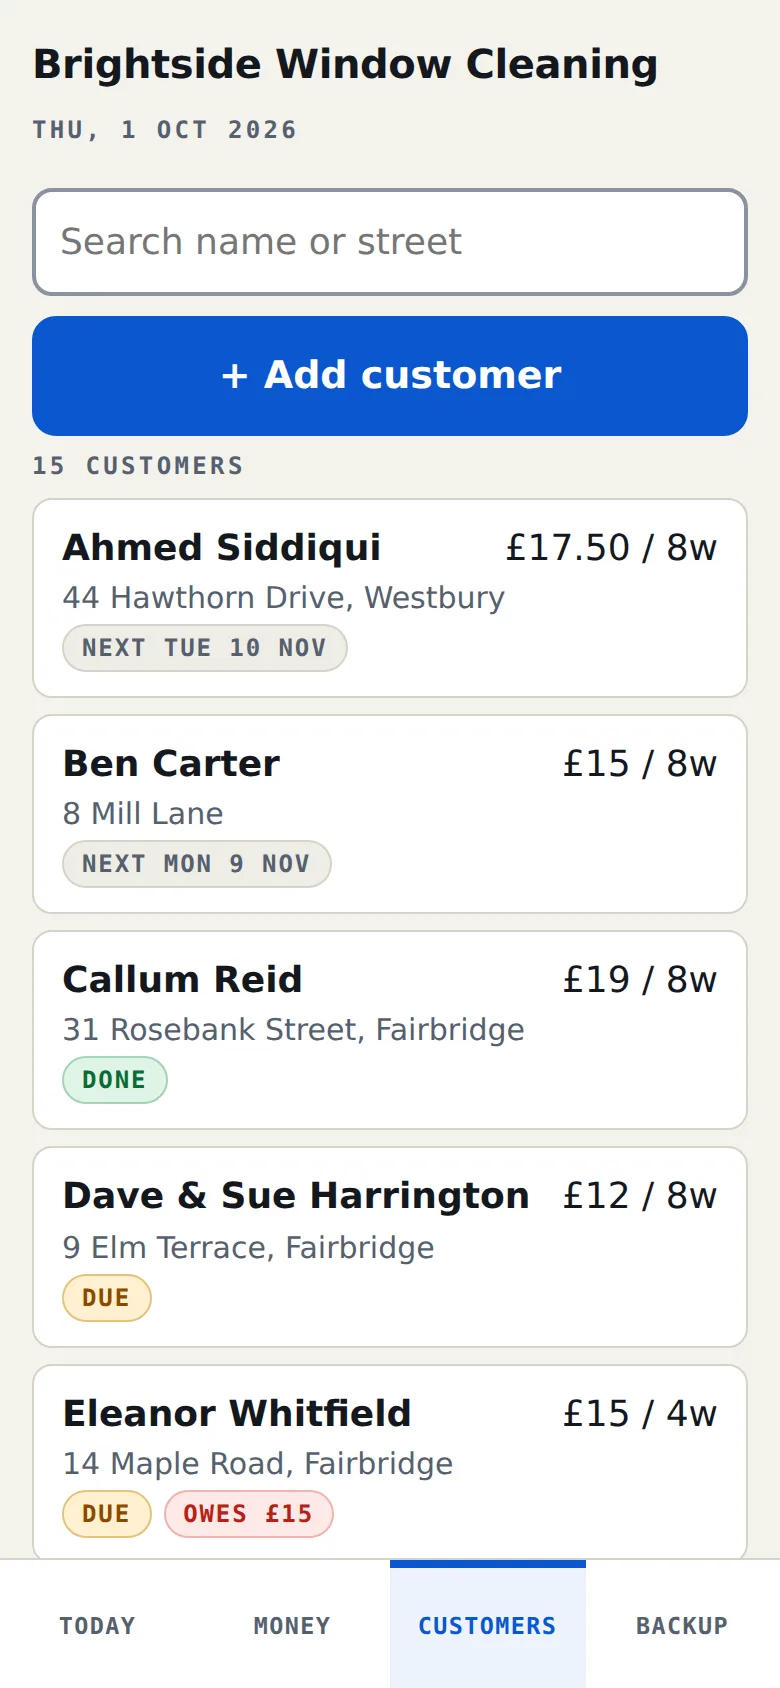
Task: Tap the Due badge on Eleanor Whitfield
Action: tap(107, 1514)
